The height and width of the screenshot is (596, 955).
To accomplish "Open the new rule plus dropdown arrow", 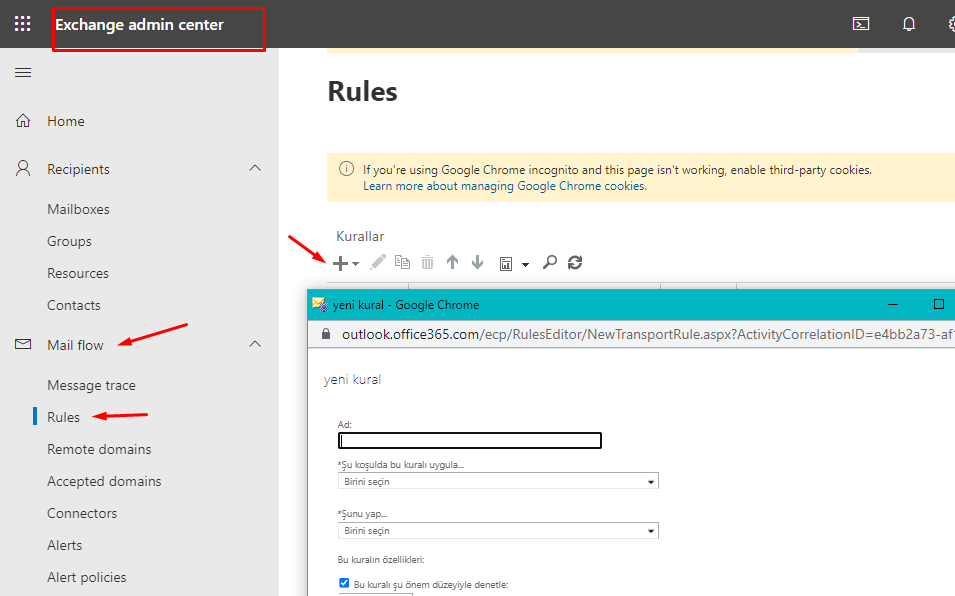I will click(356, 264).
